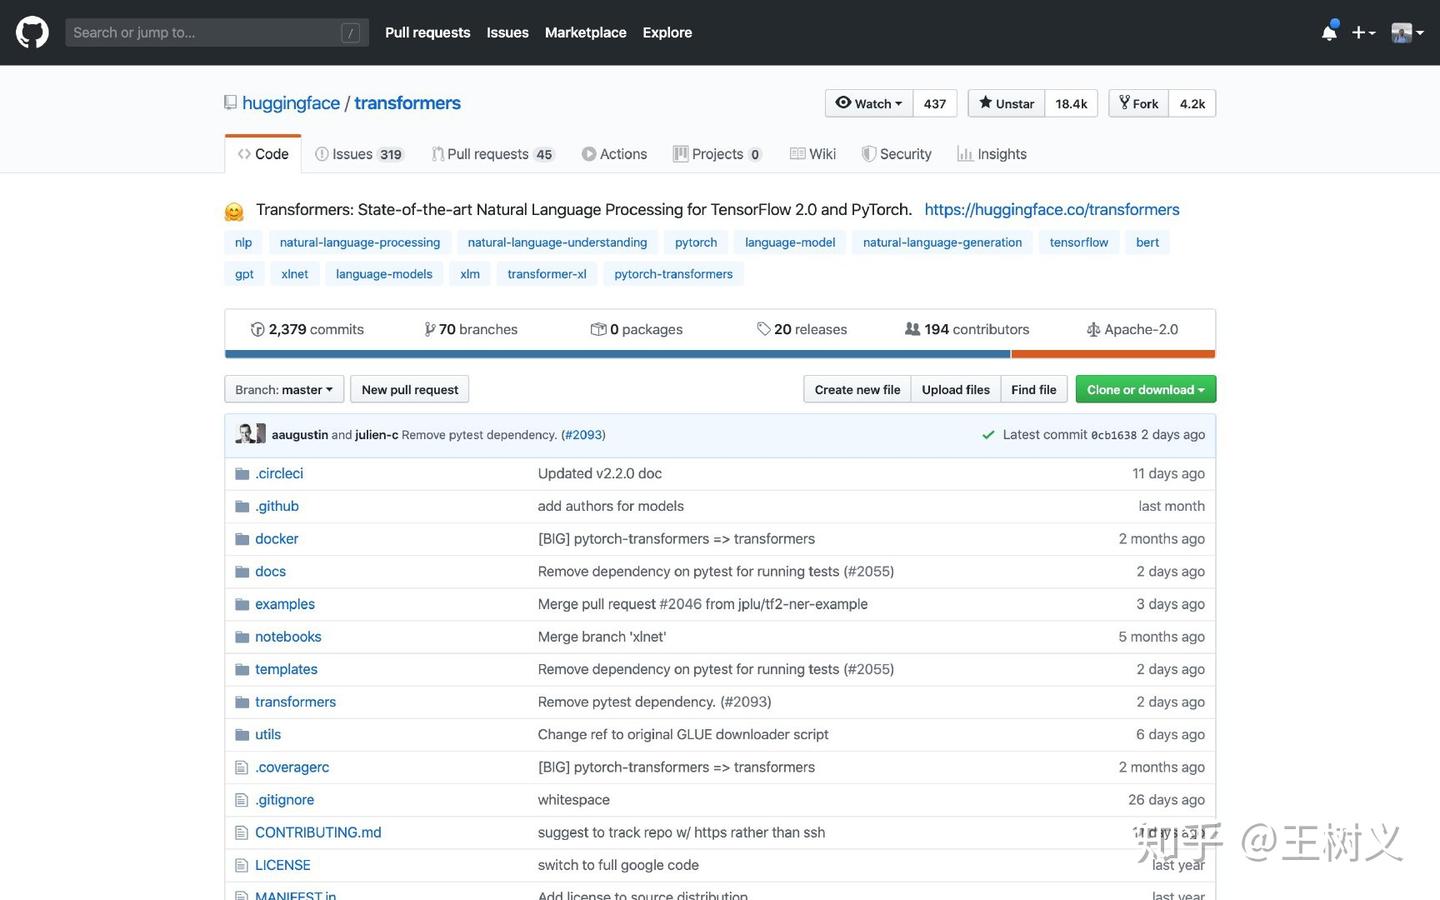Expand the Clone or download menu
The width and height of the screenshot is (1440, 900).
coord(1145,389)
